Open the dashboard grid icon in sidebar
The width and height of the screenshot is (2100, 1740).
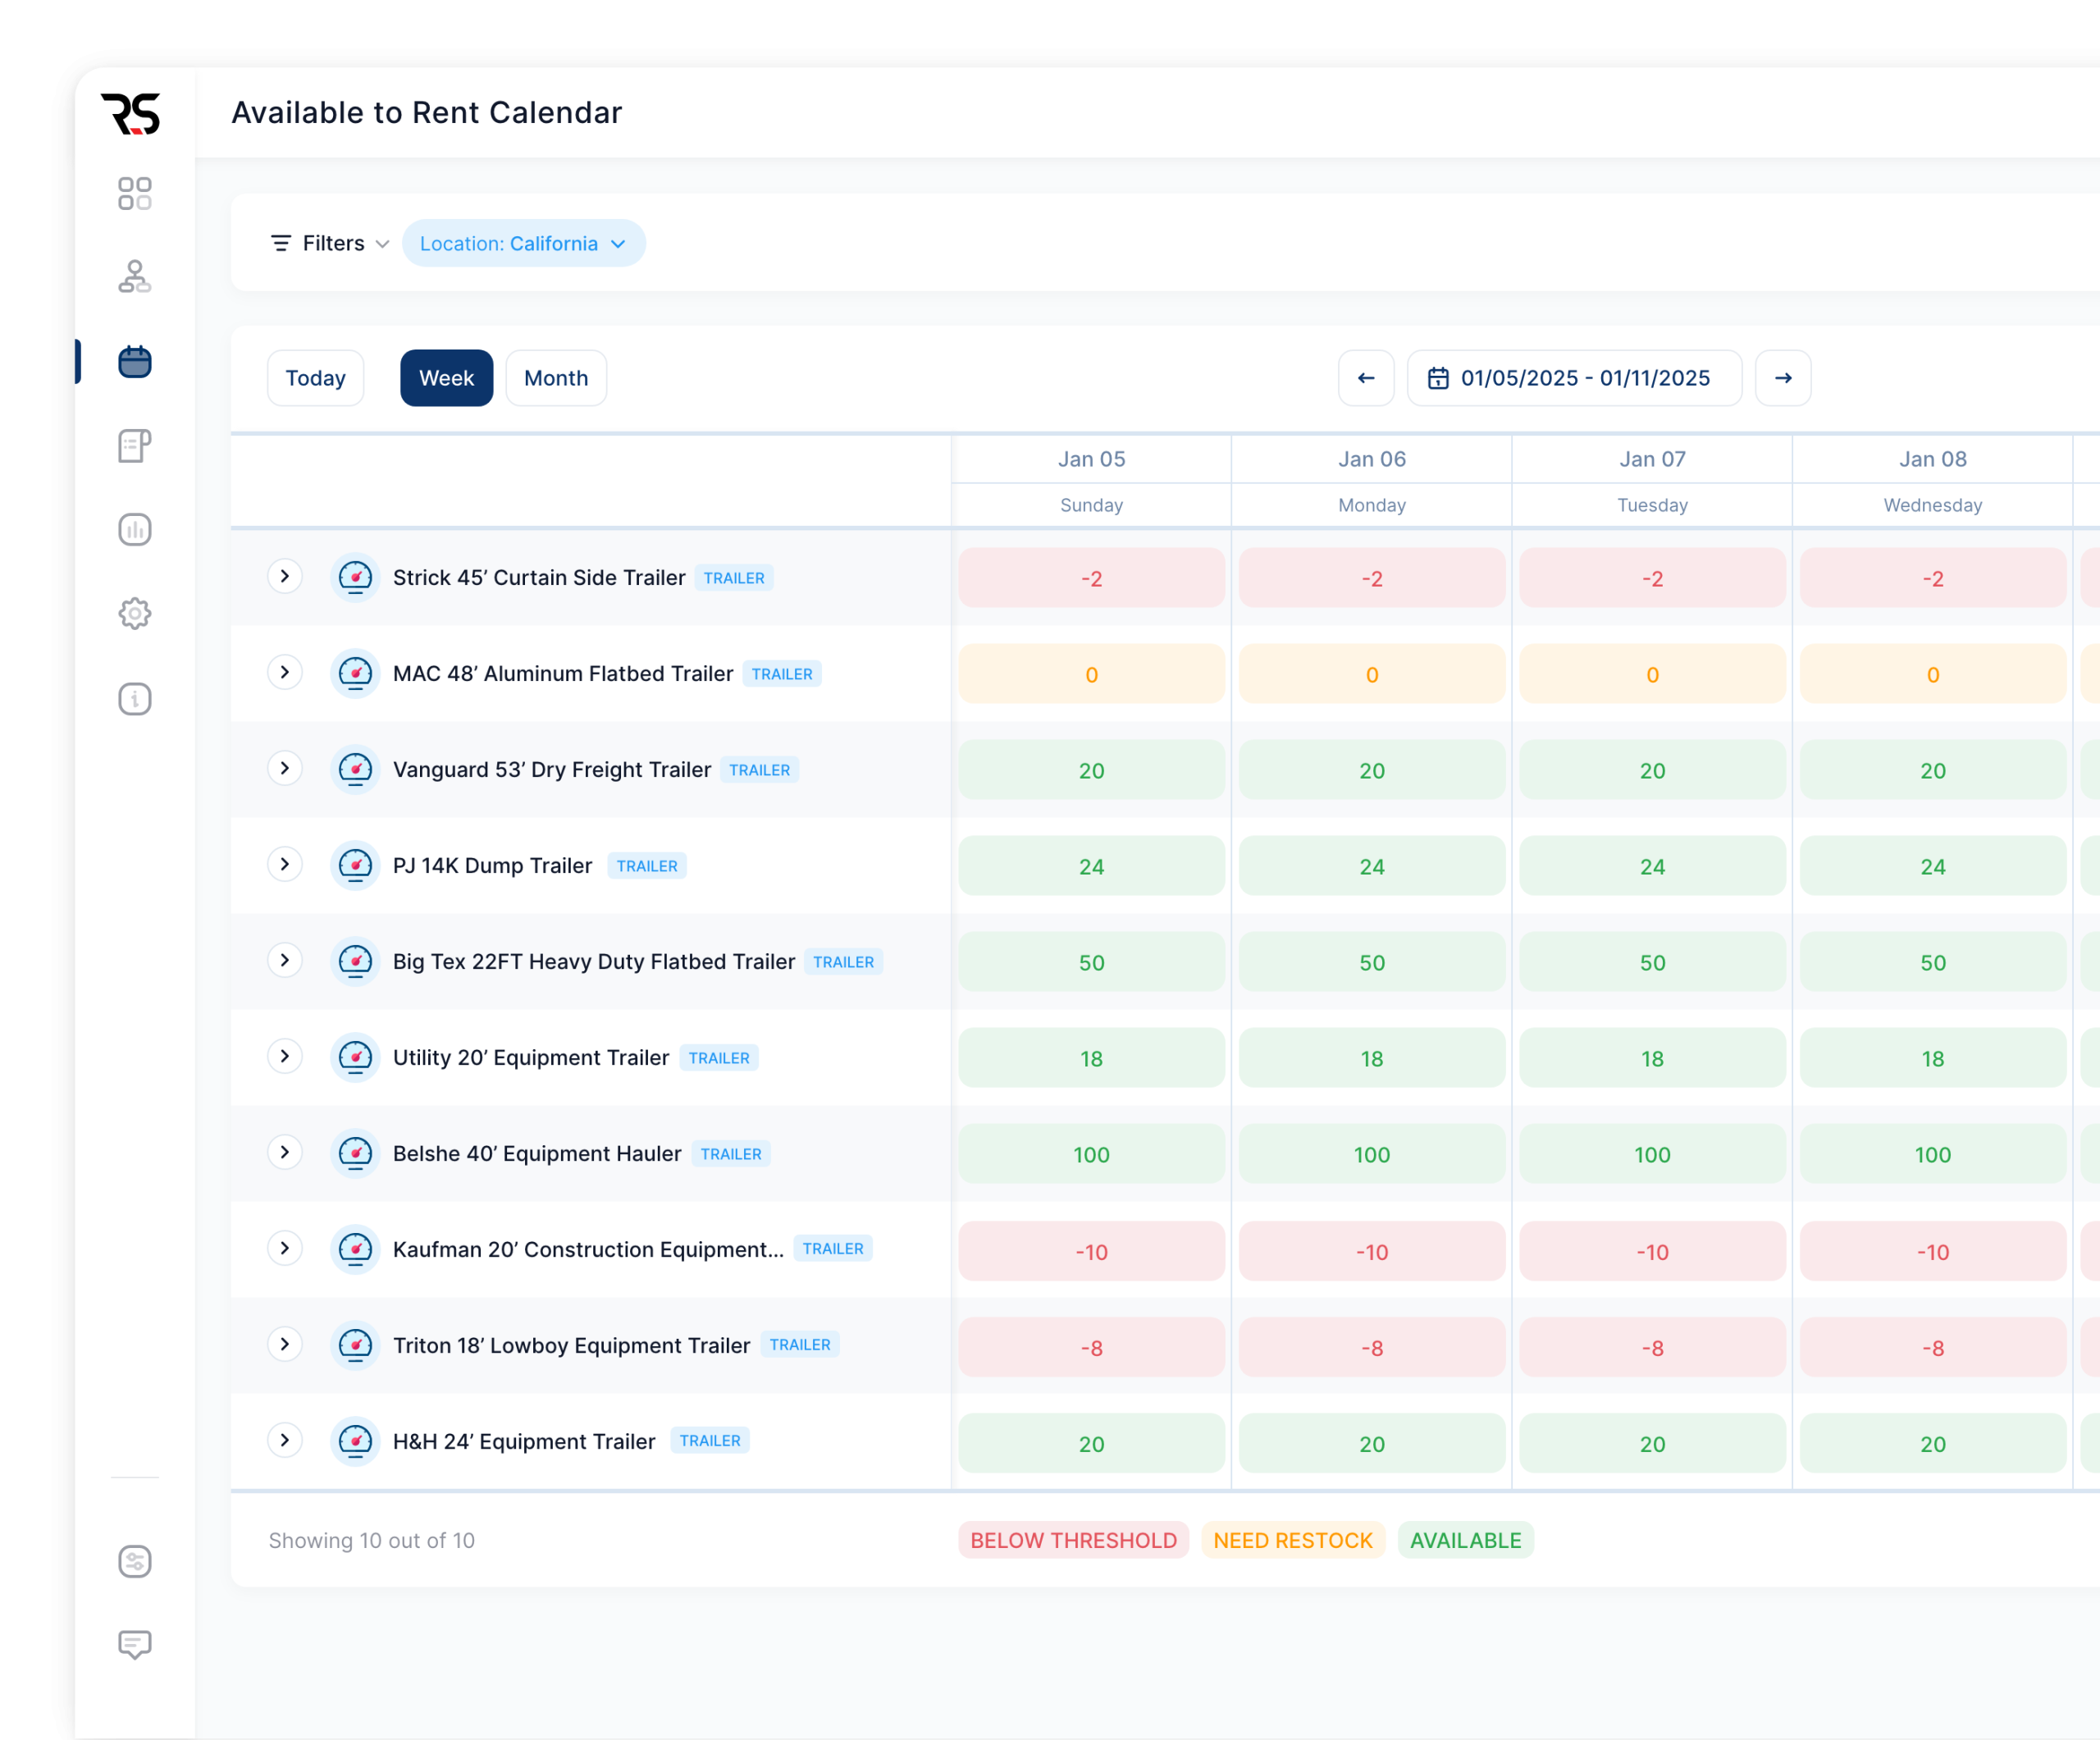(134, 193)
